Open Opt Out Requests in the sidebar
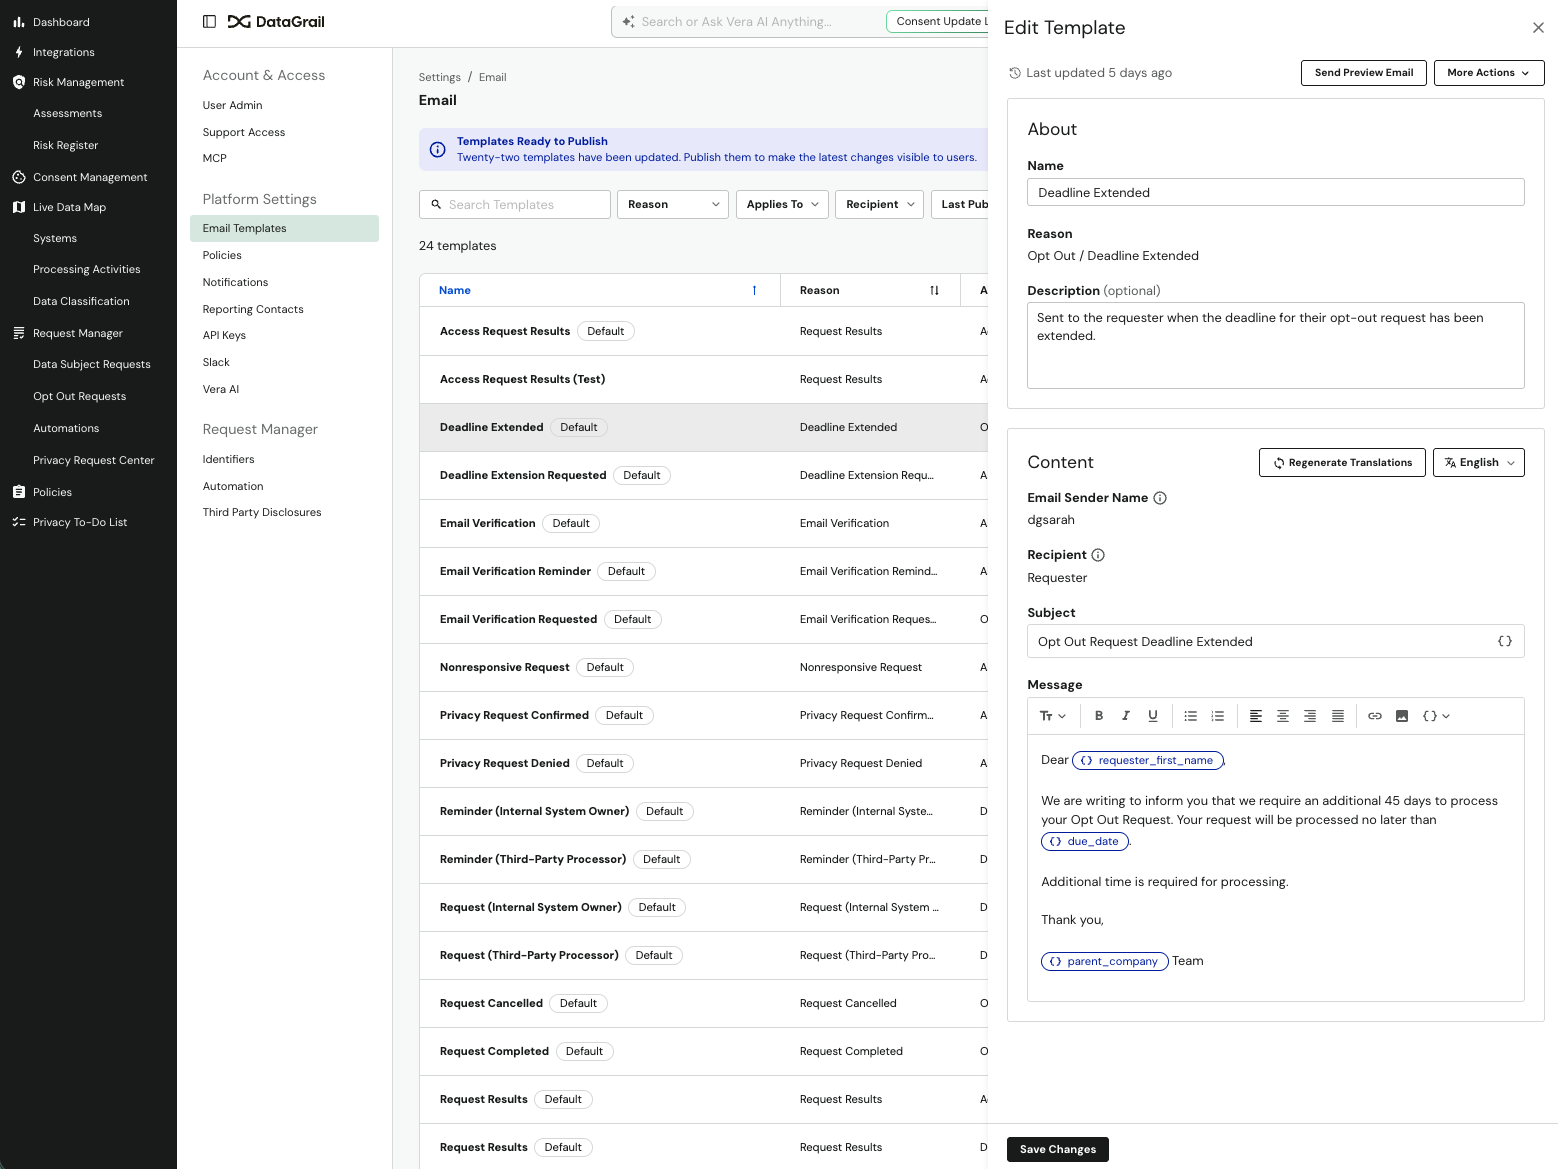This screenshot has height=1169, width=1558. pyautogui.click(x=79, y=396)
